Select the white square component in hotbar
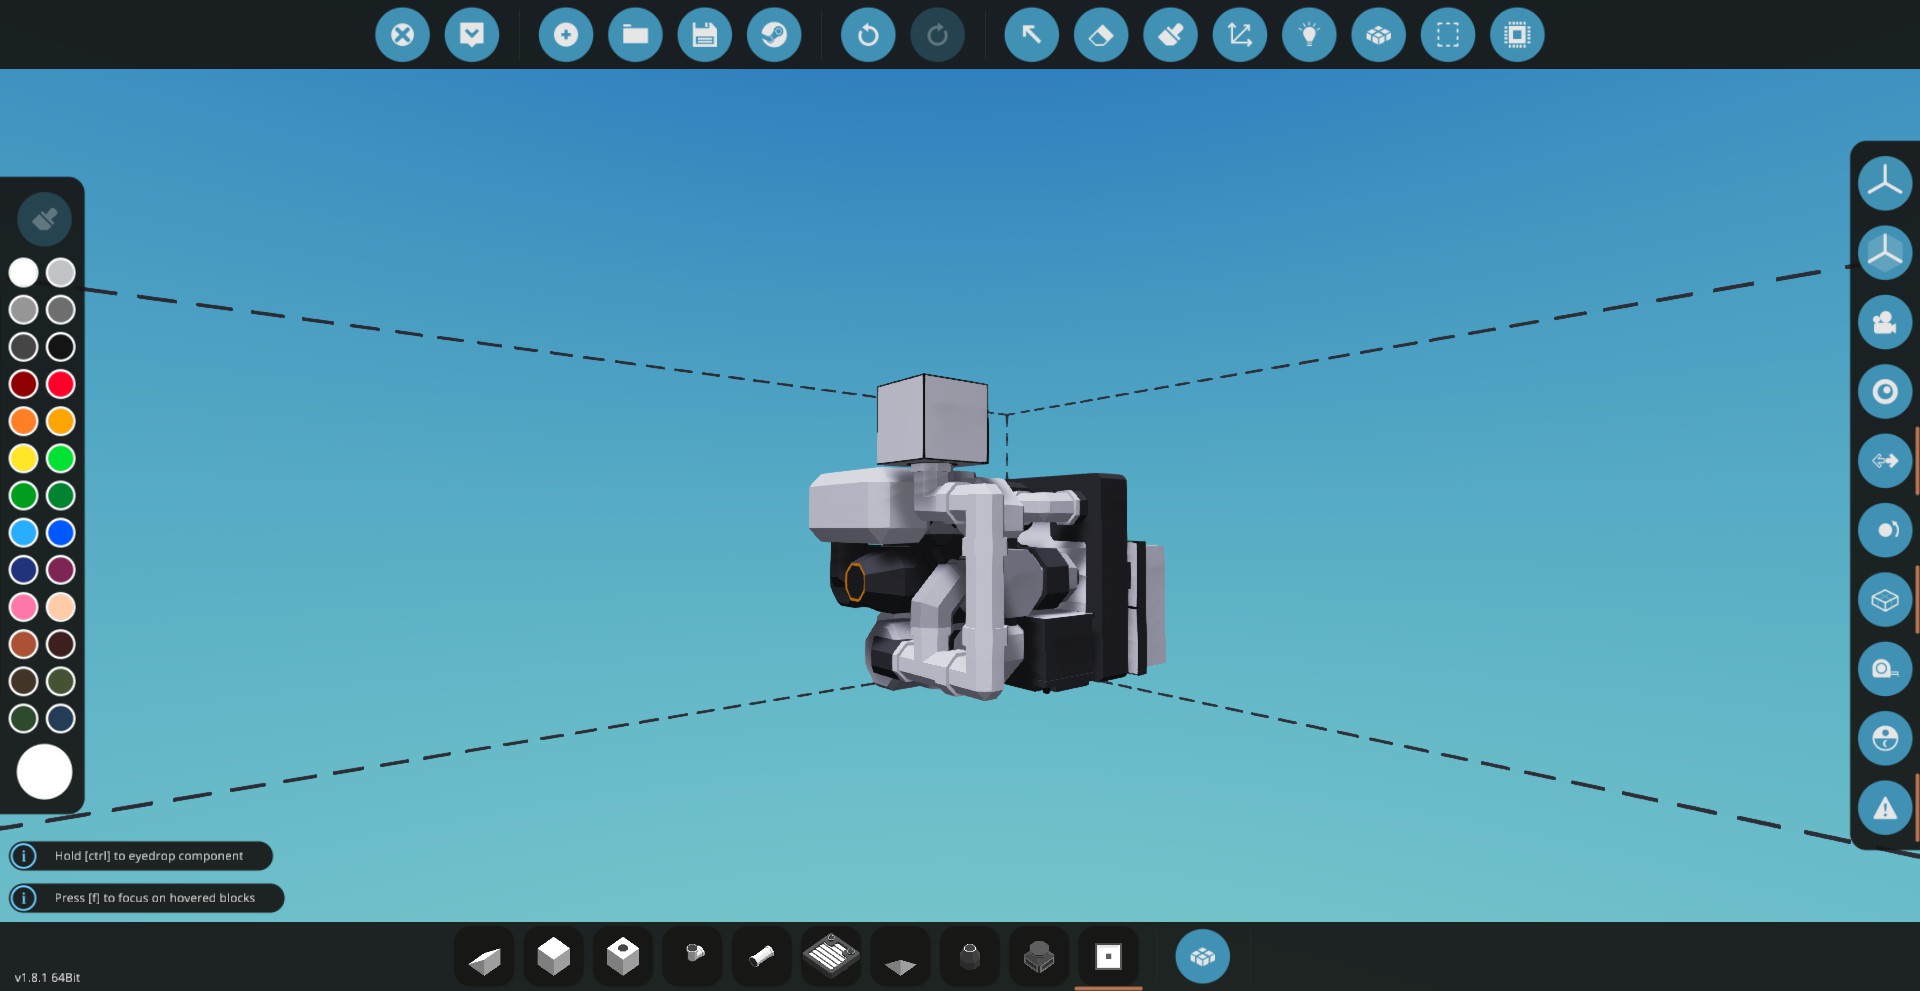The width and height of the screenshot is (1920, 991). 1108,958
